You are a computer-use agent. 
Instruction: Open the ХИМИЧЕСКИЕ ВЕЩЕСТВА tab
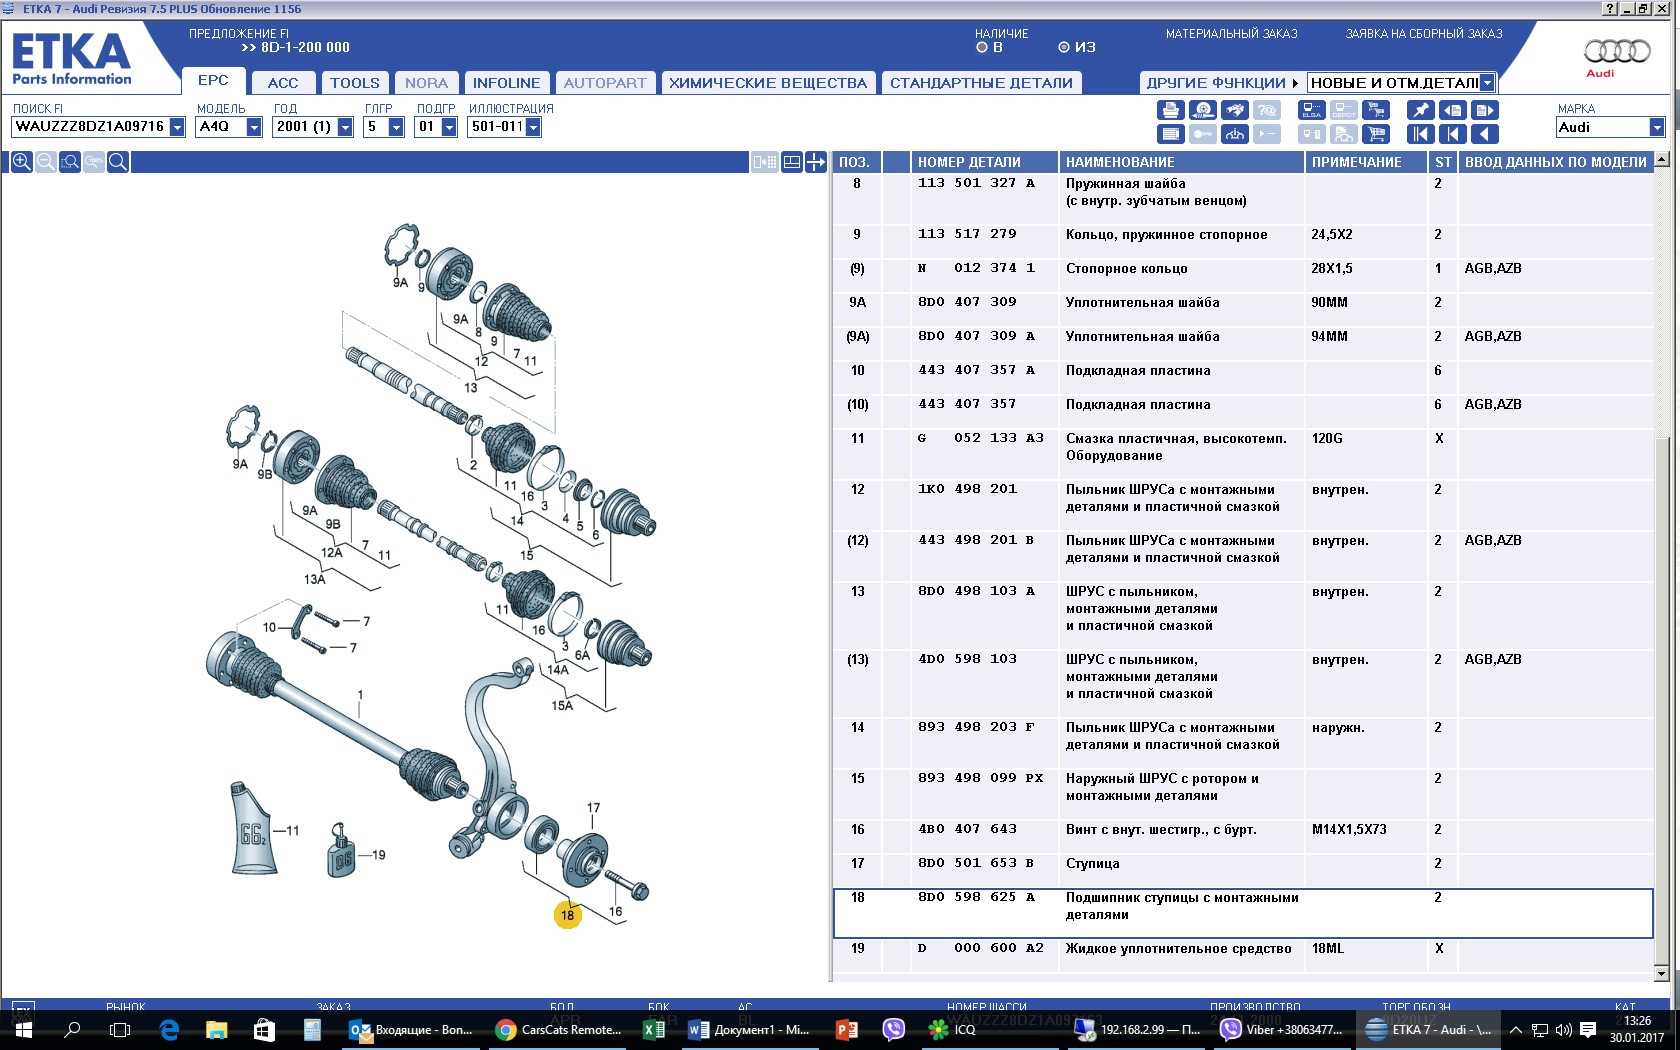pos(768,83)
